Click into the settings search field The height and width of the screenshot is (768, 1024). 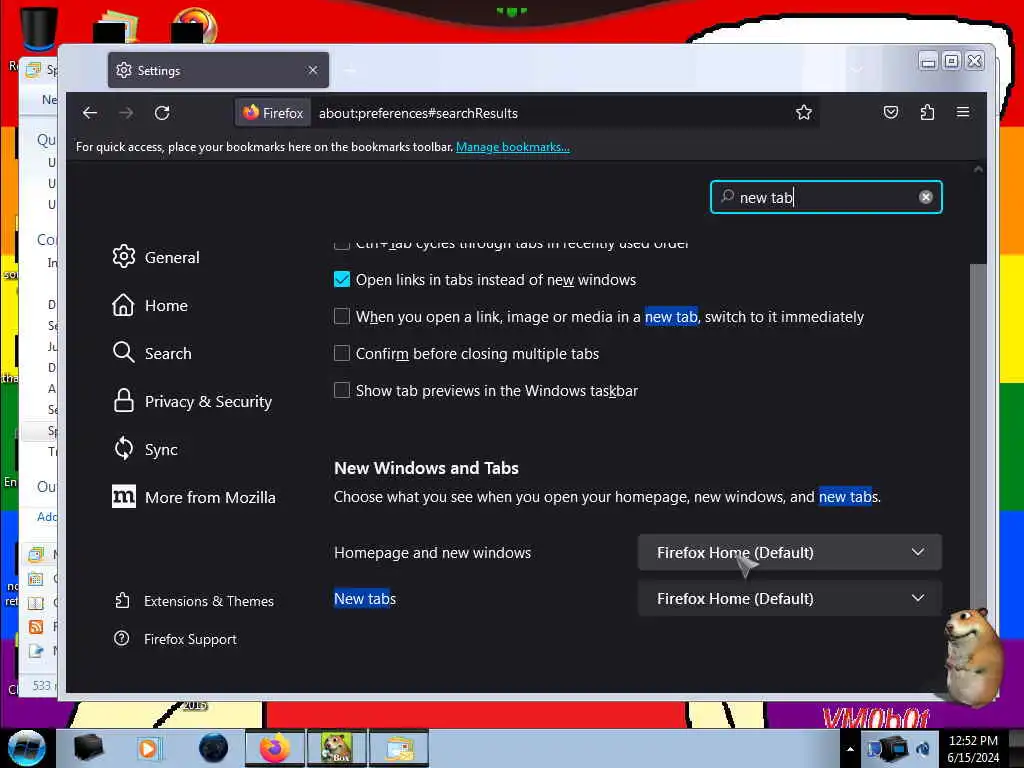(825, 197)
